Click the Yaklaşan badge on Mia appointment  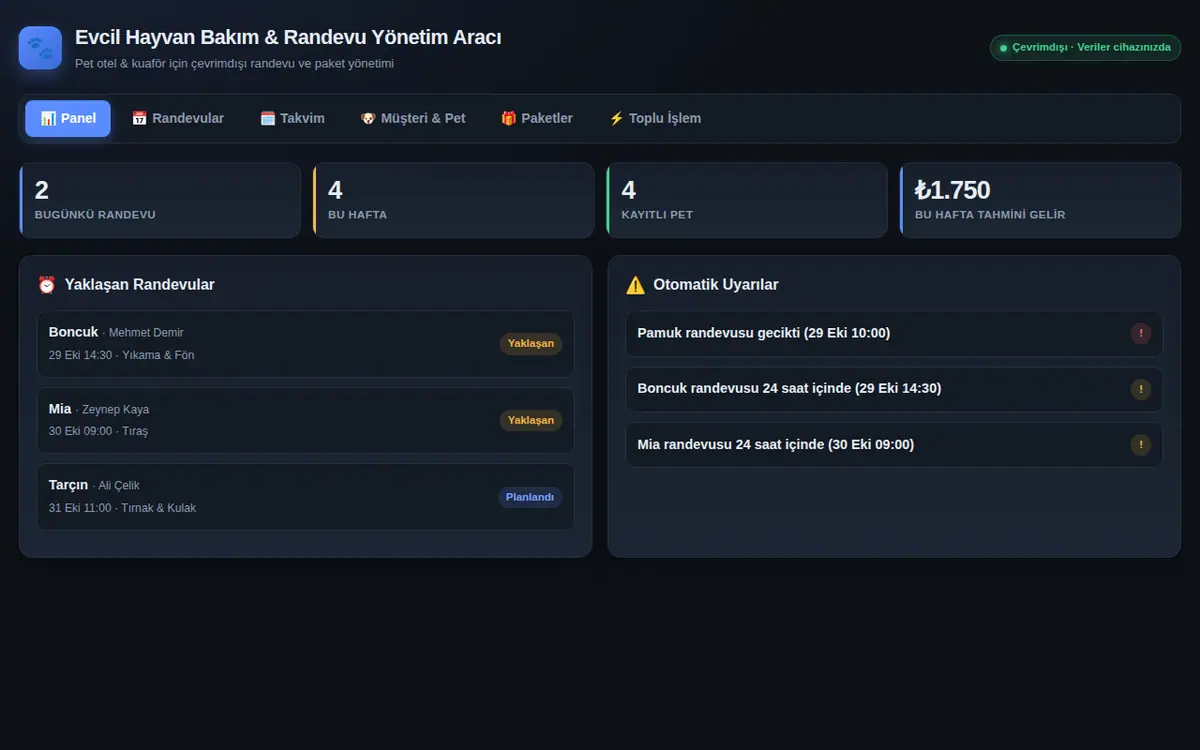tap(531, 421)
